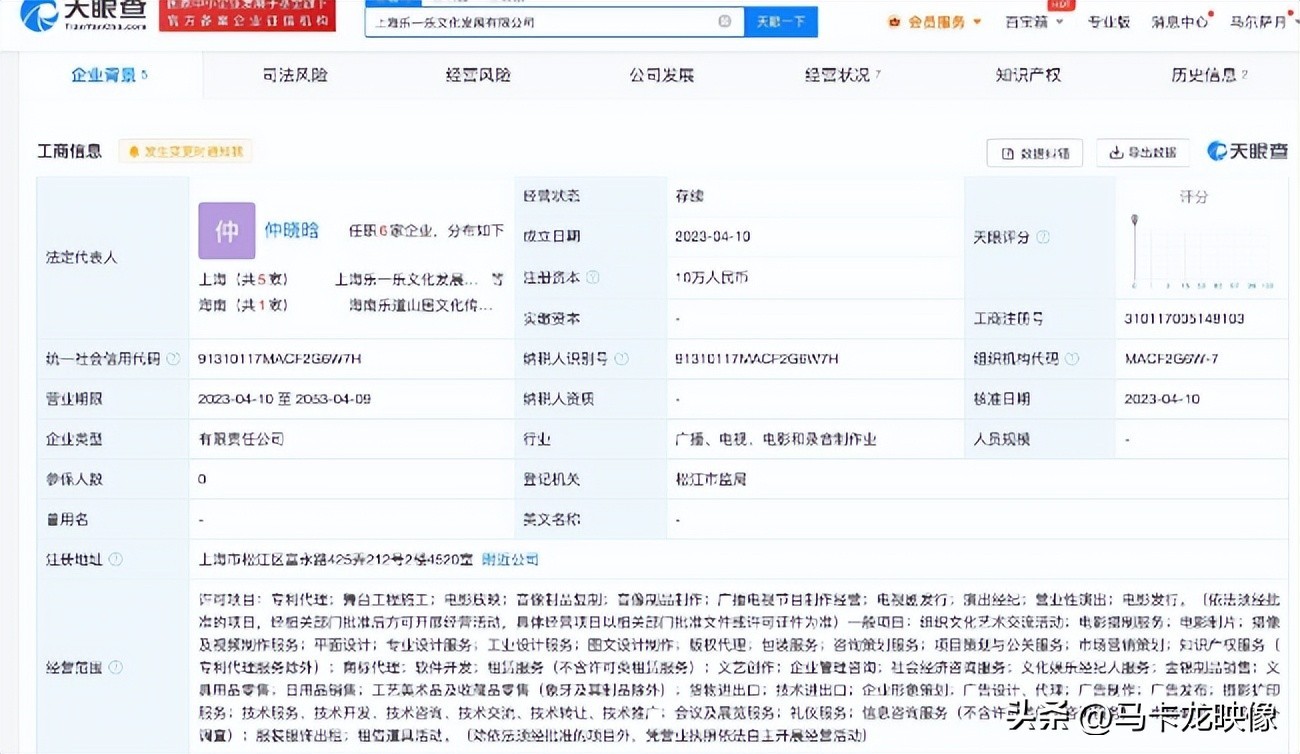Expand the 马尔萨月 user account menu
This screenshot has height=754, width=1300.
click(x=1262, y=21)
